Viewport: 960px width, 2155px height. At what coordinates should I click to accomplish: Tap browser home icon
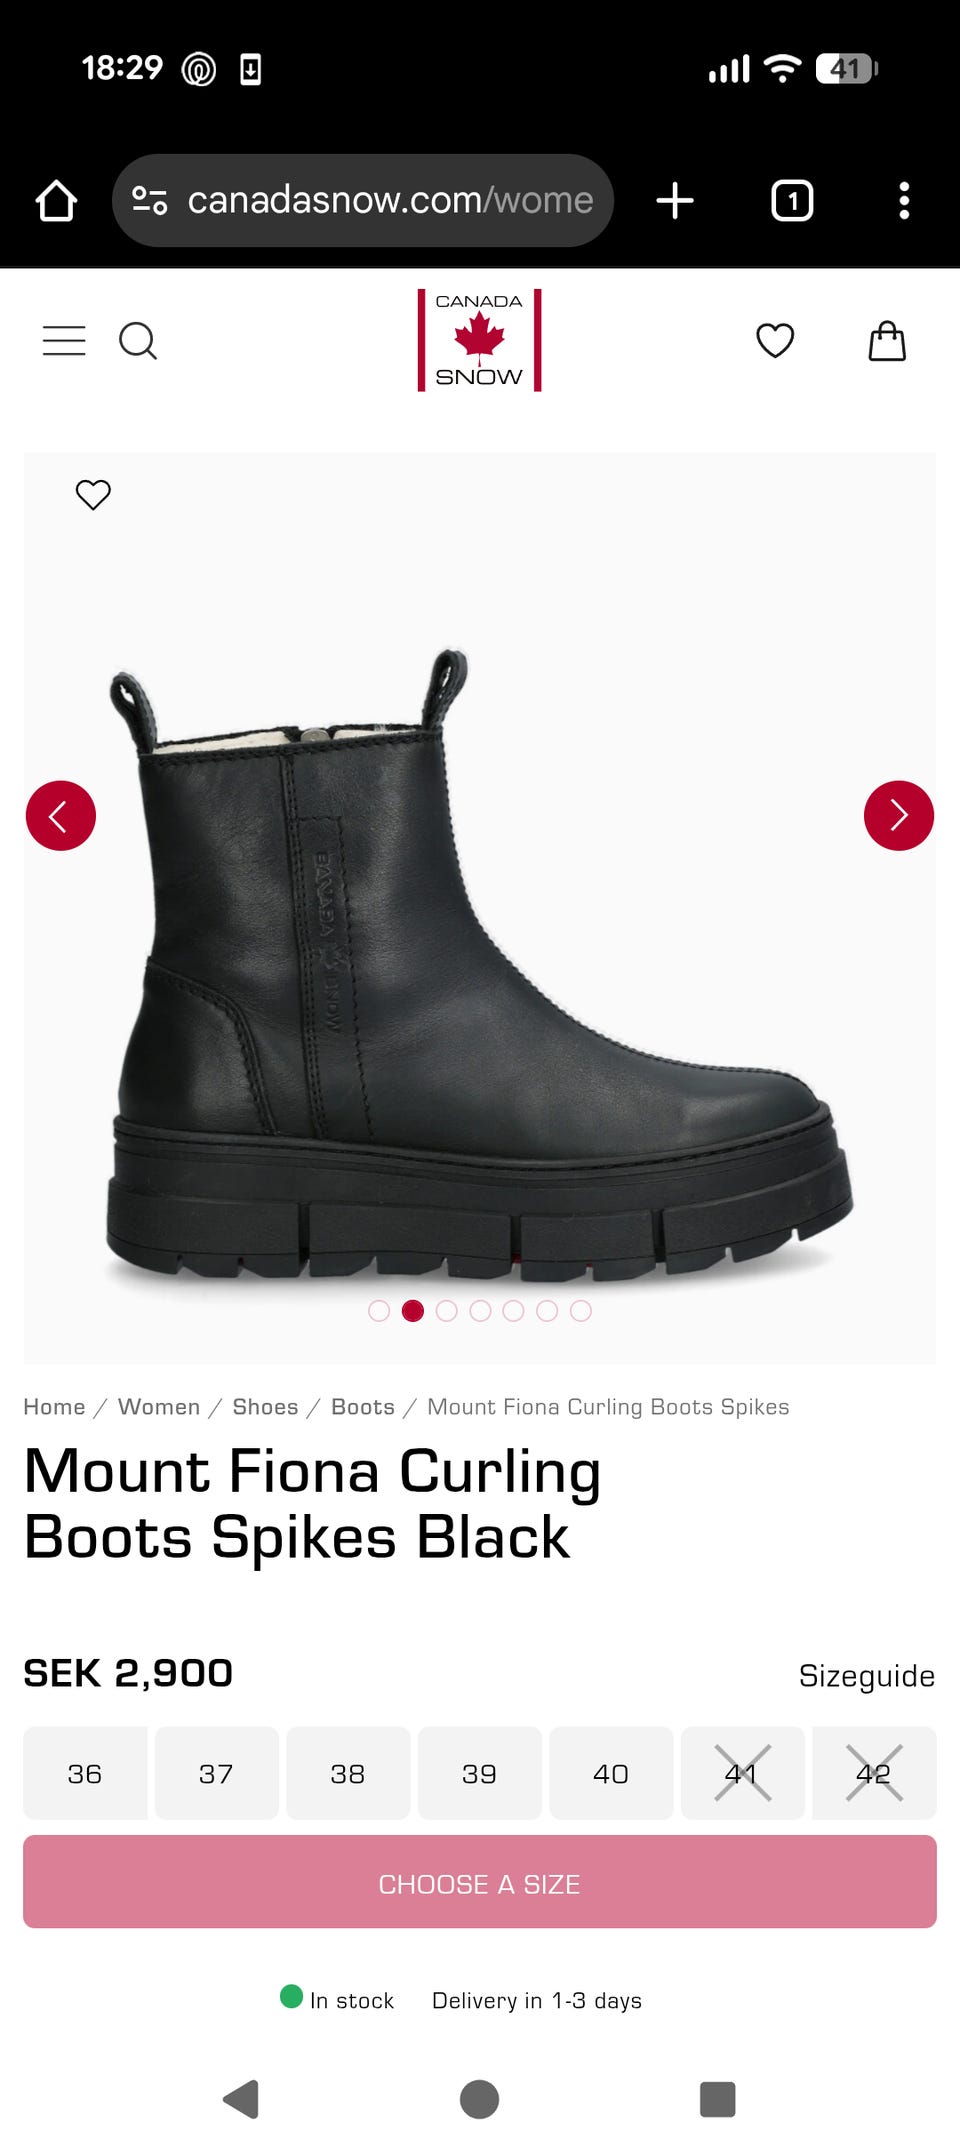coord(56,201)
